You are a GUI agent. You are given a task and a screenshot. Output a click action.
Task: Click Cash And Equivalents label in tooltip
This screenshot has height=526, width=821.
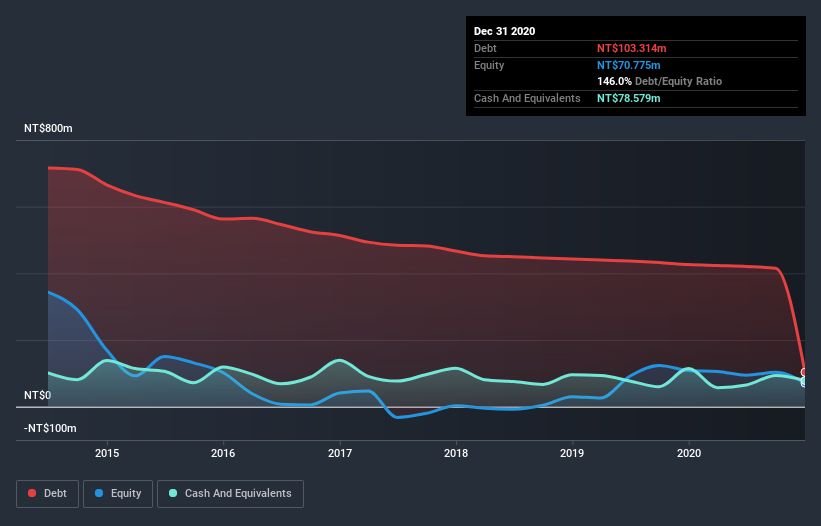point(527,98)
